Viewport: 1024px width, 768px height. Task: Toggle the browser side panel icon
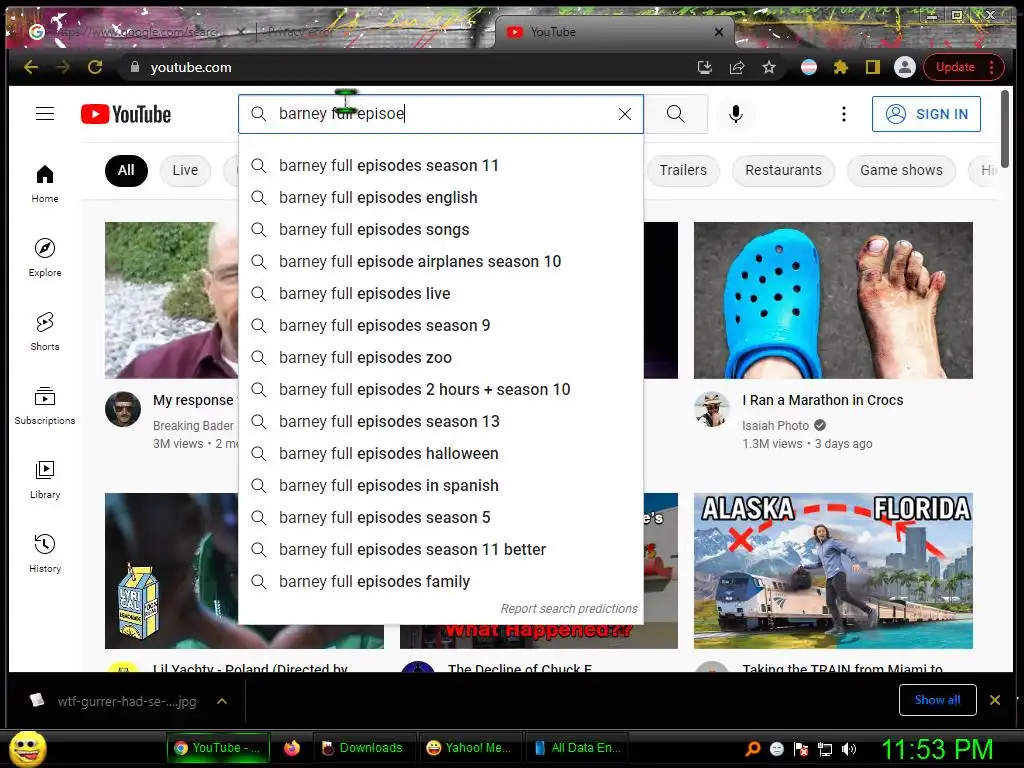(872, 67)
